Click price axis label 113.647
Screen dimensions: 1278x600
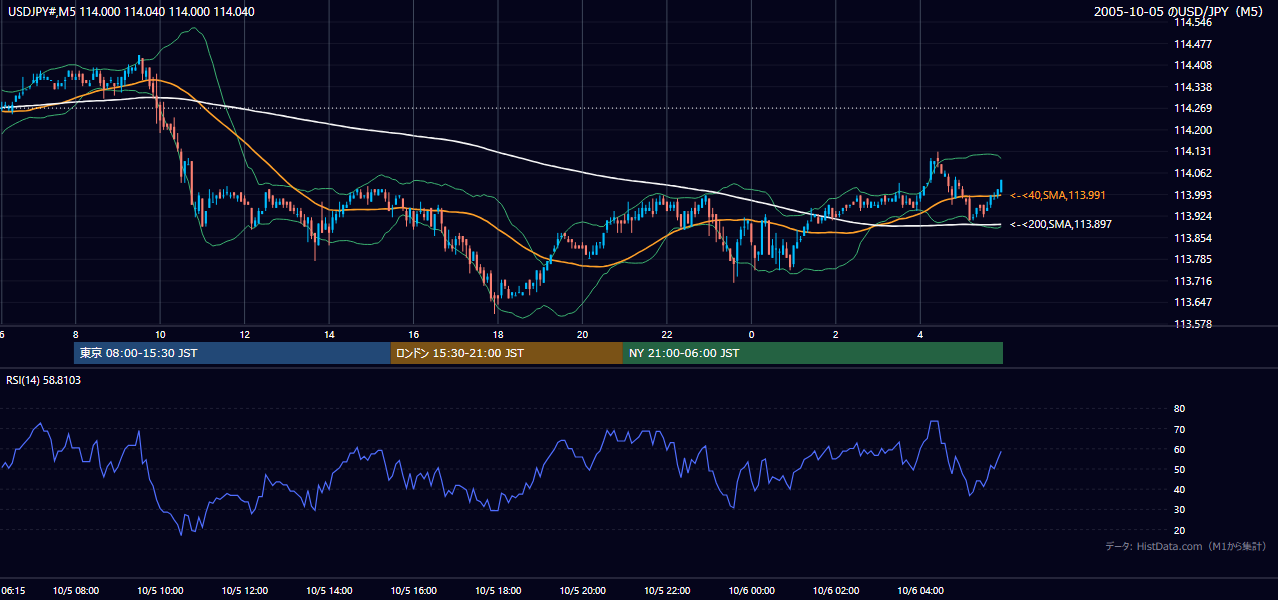(1192, 302)
